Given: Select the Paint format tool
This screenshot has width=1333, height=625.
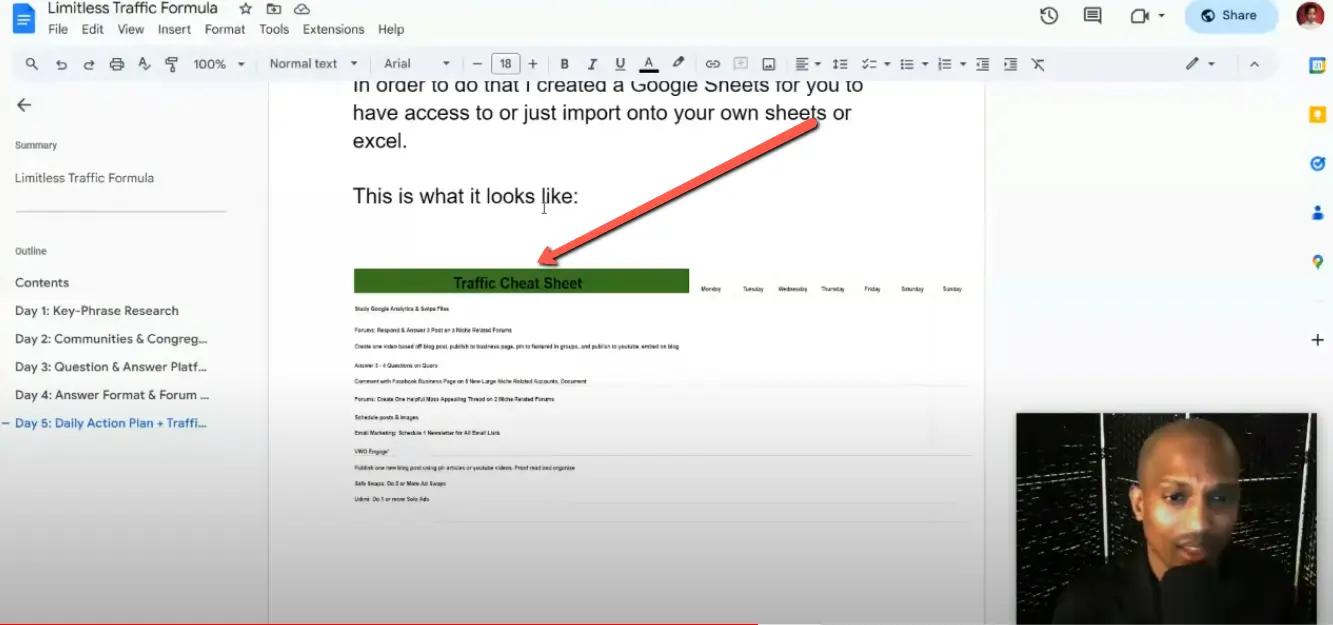Looking at the screenshot, I should point(171,64).
